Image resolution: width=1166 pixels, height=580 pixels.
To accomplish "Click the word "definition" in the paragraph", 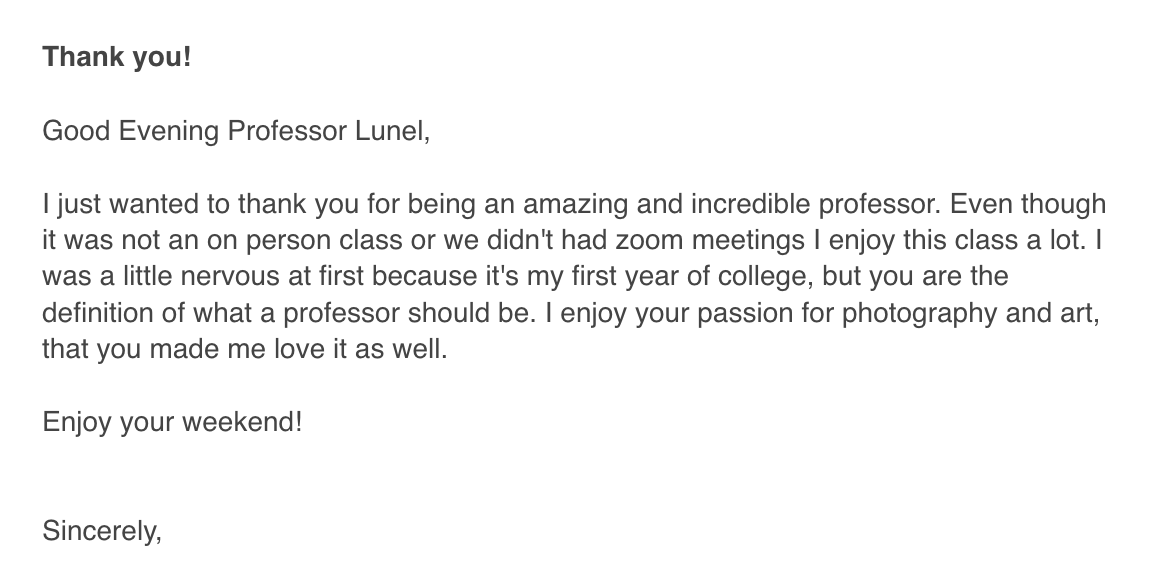I will point(100,314).
